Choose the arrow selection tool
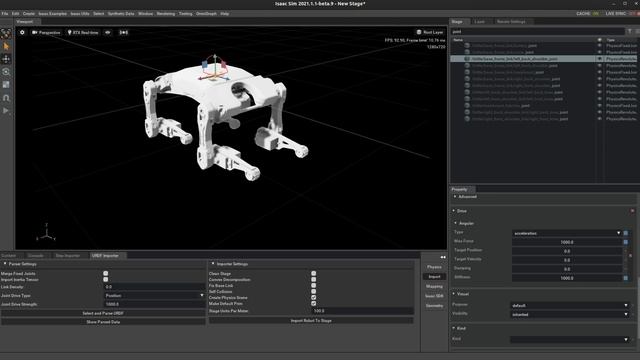 pos(6,46)
